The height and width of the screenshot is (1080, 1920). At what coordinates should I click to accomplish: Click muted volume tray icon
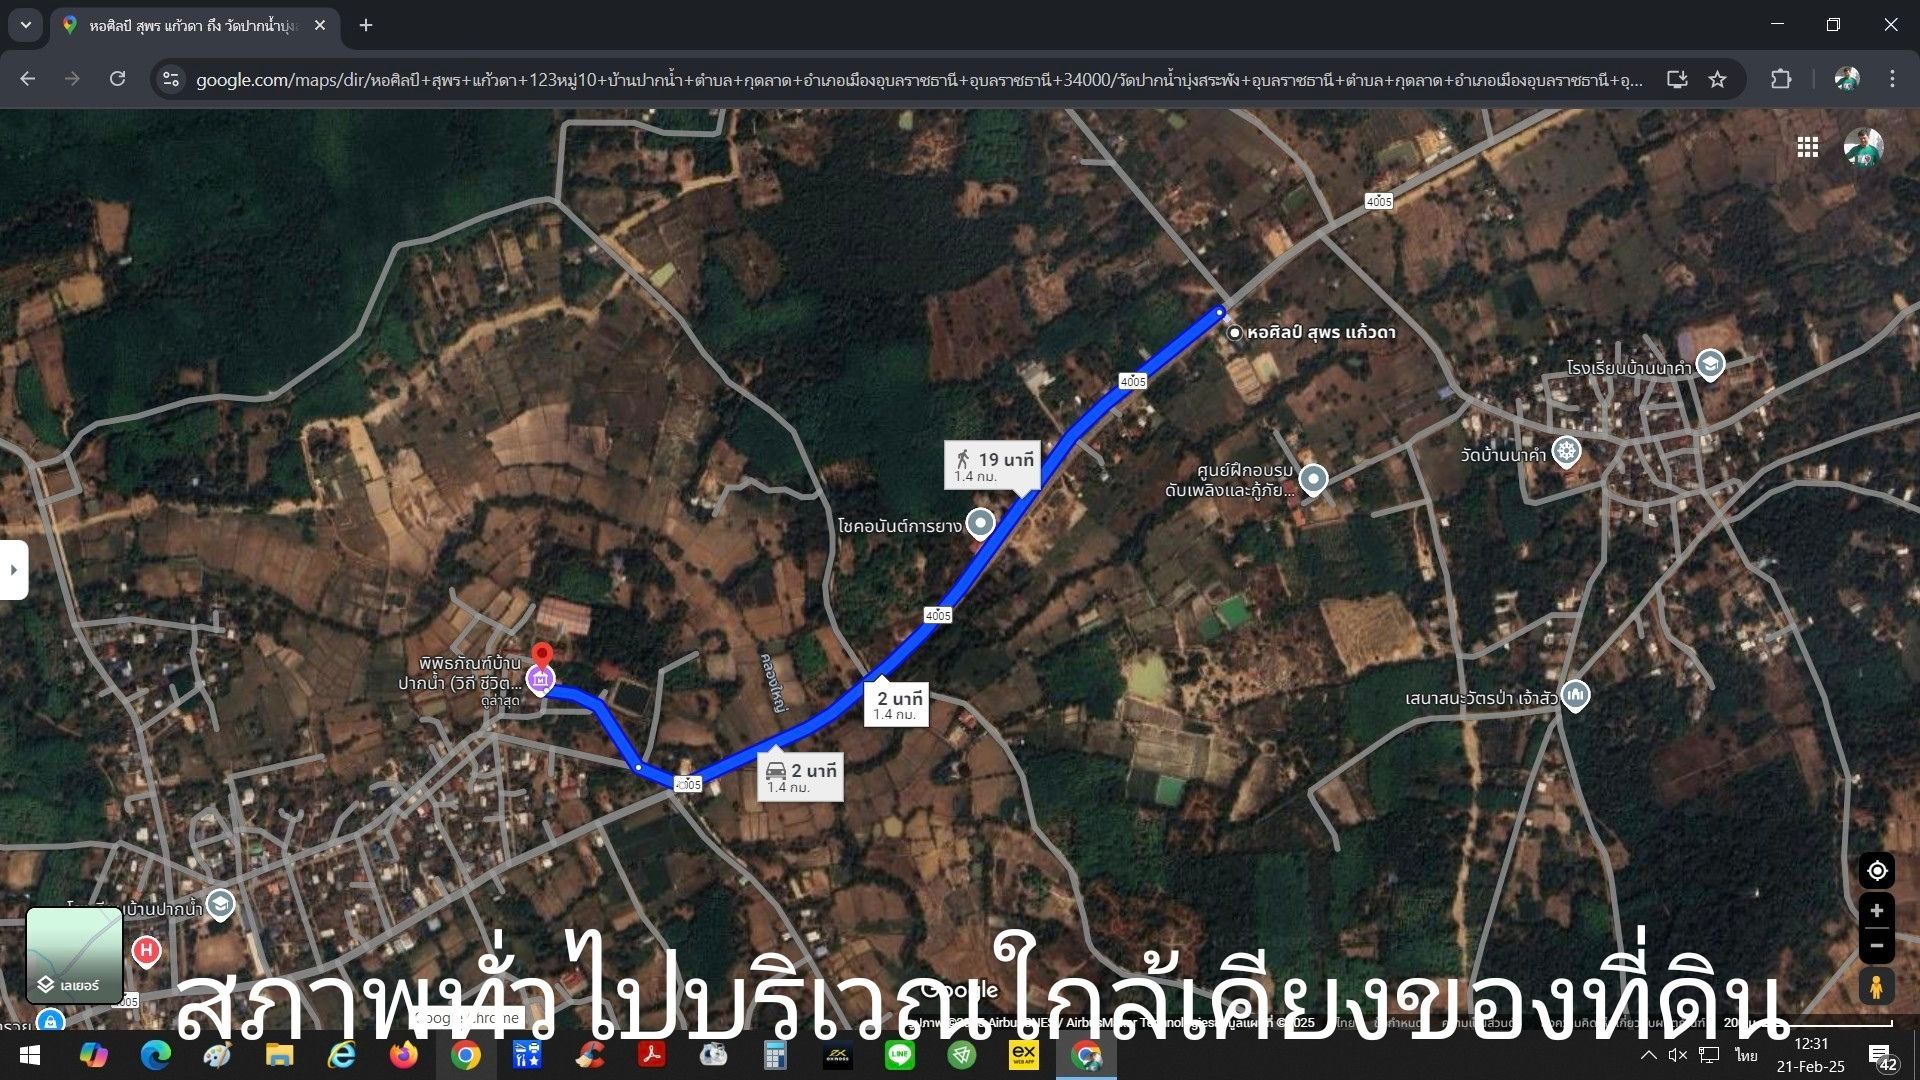(1678, 1055)
